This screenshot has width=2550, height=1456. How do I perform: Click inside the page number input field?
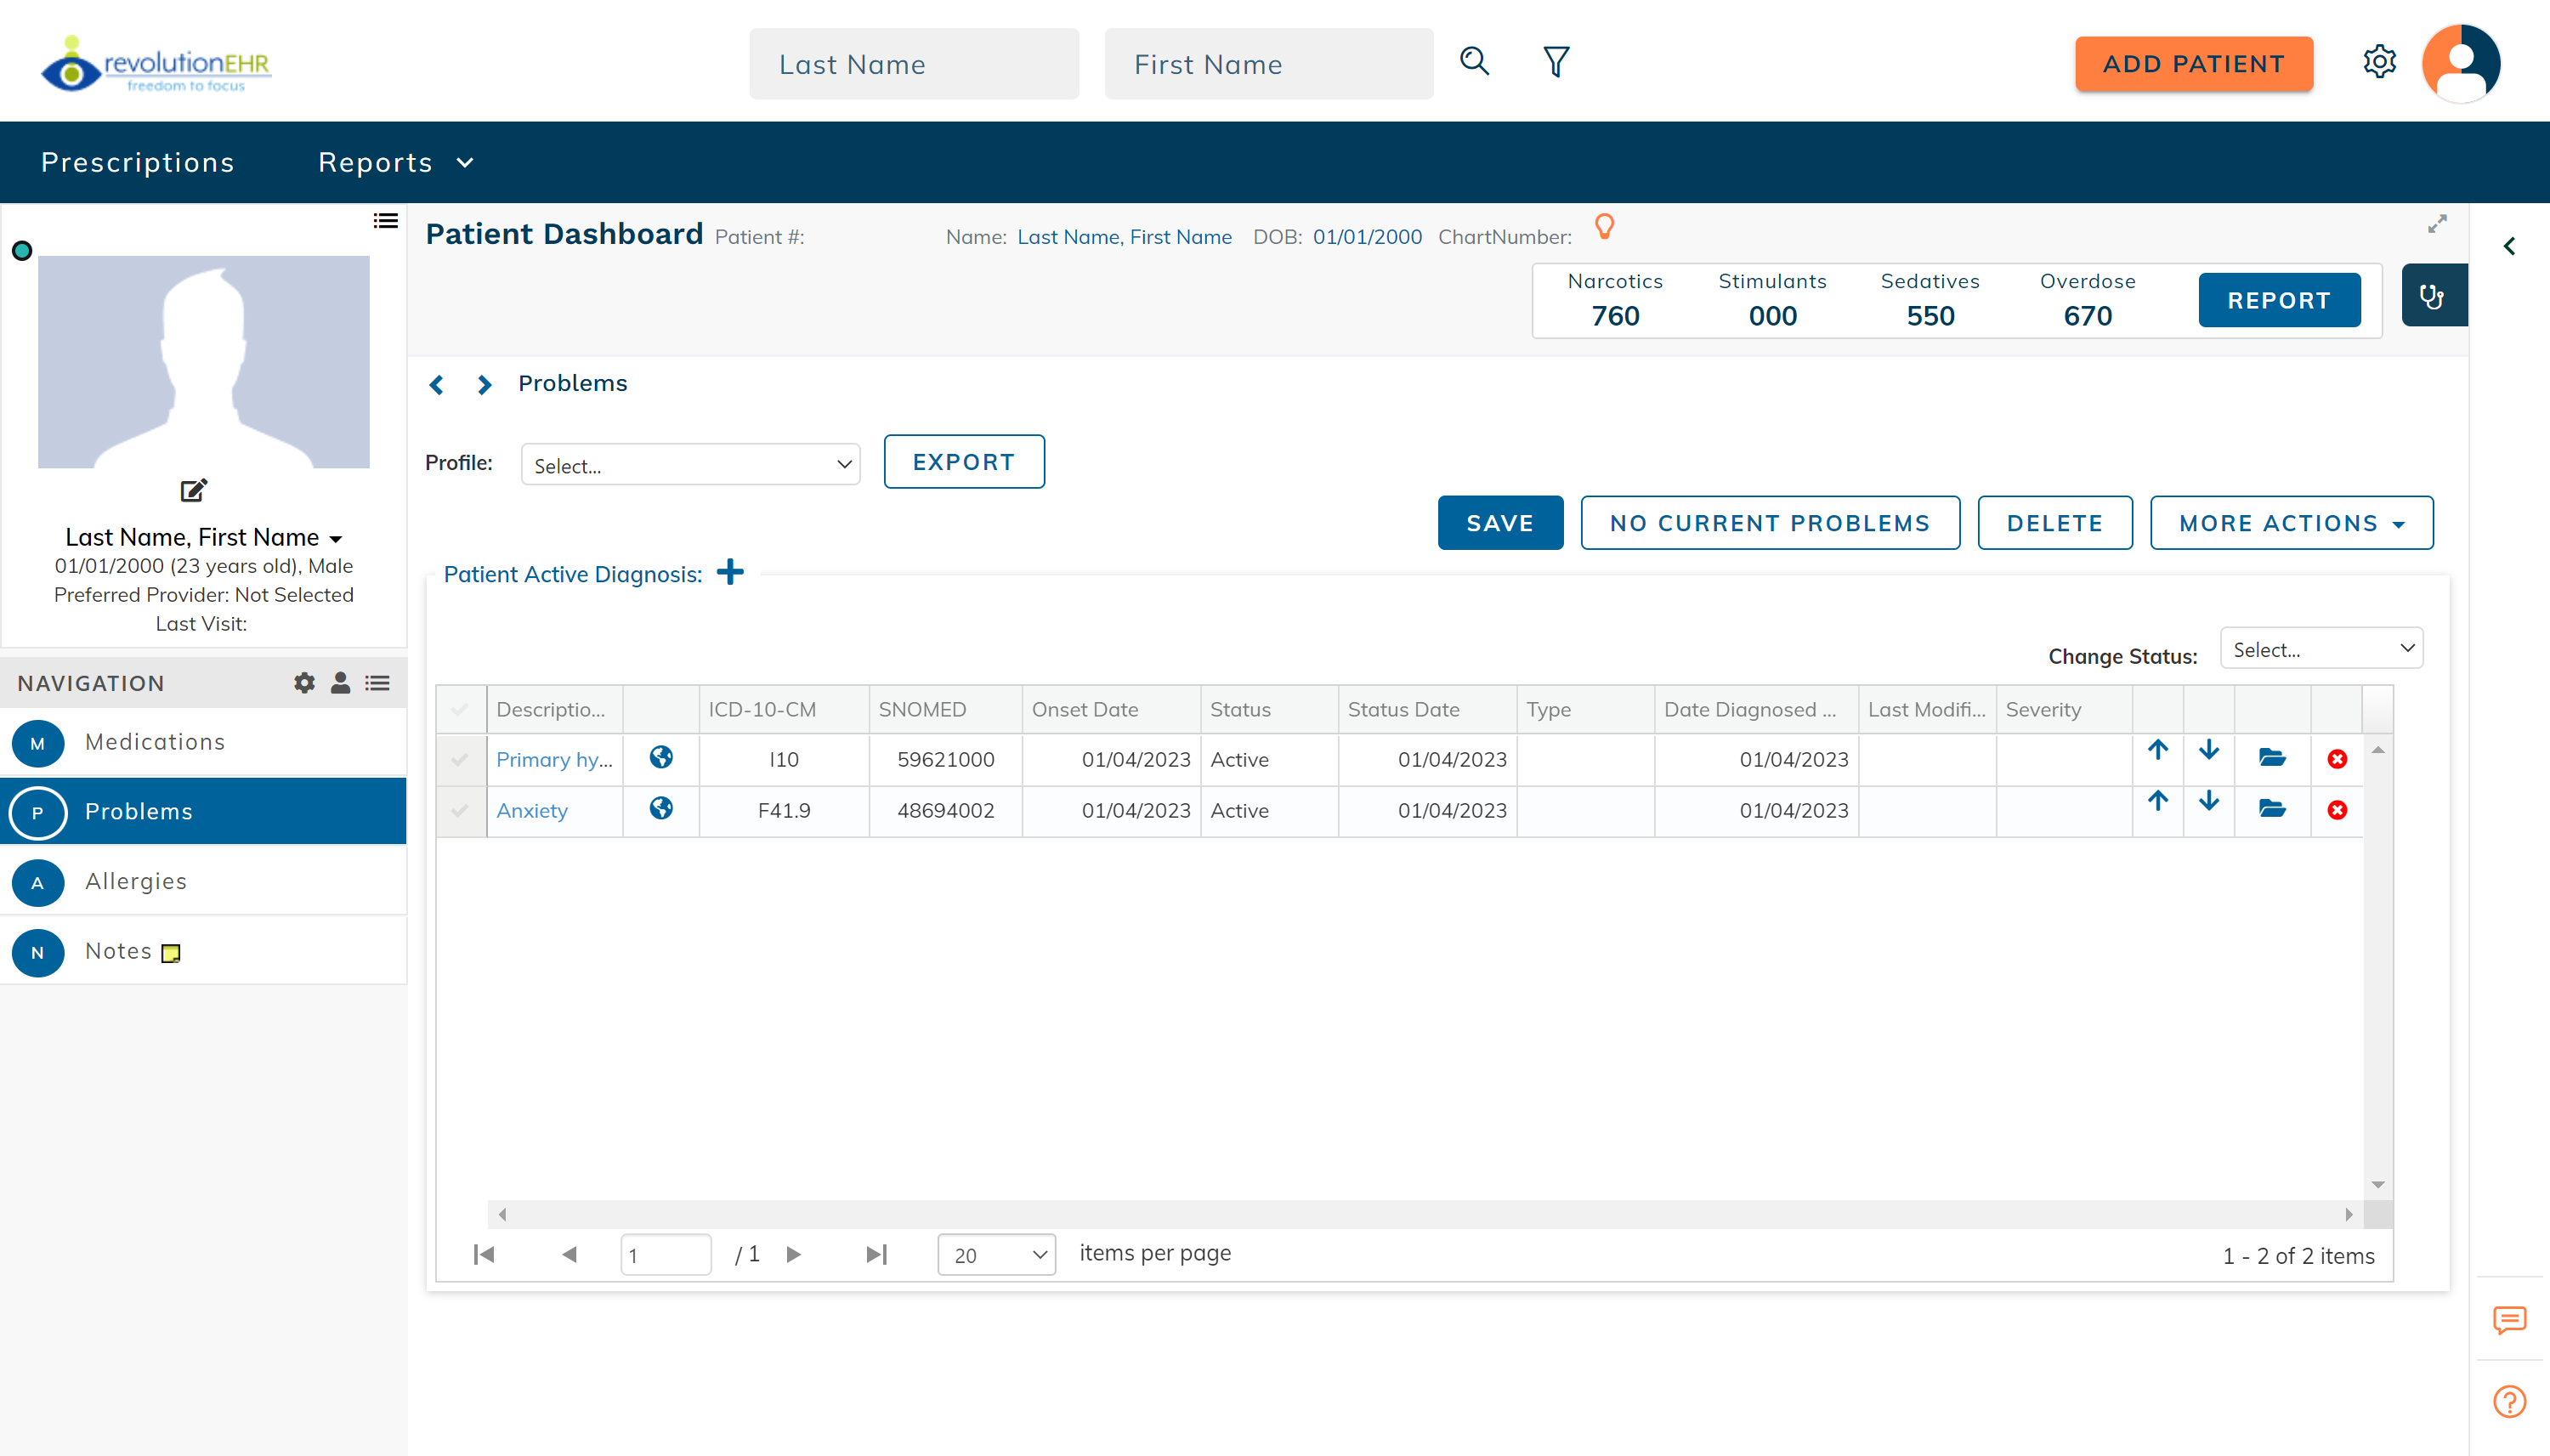point(666,1254)
